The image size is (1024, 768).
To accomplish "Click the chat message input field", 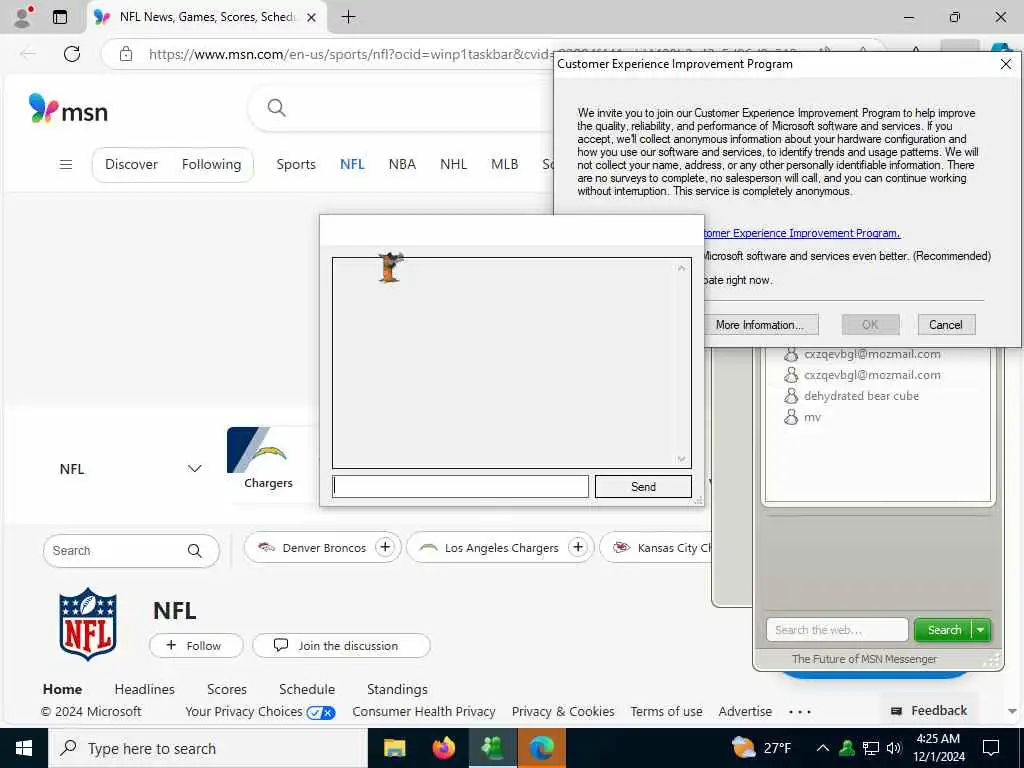I will [460, 487].
